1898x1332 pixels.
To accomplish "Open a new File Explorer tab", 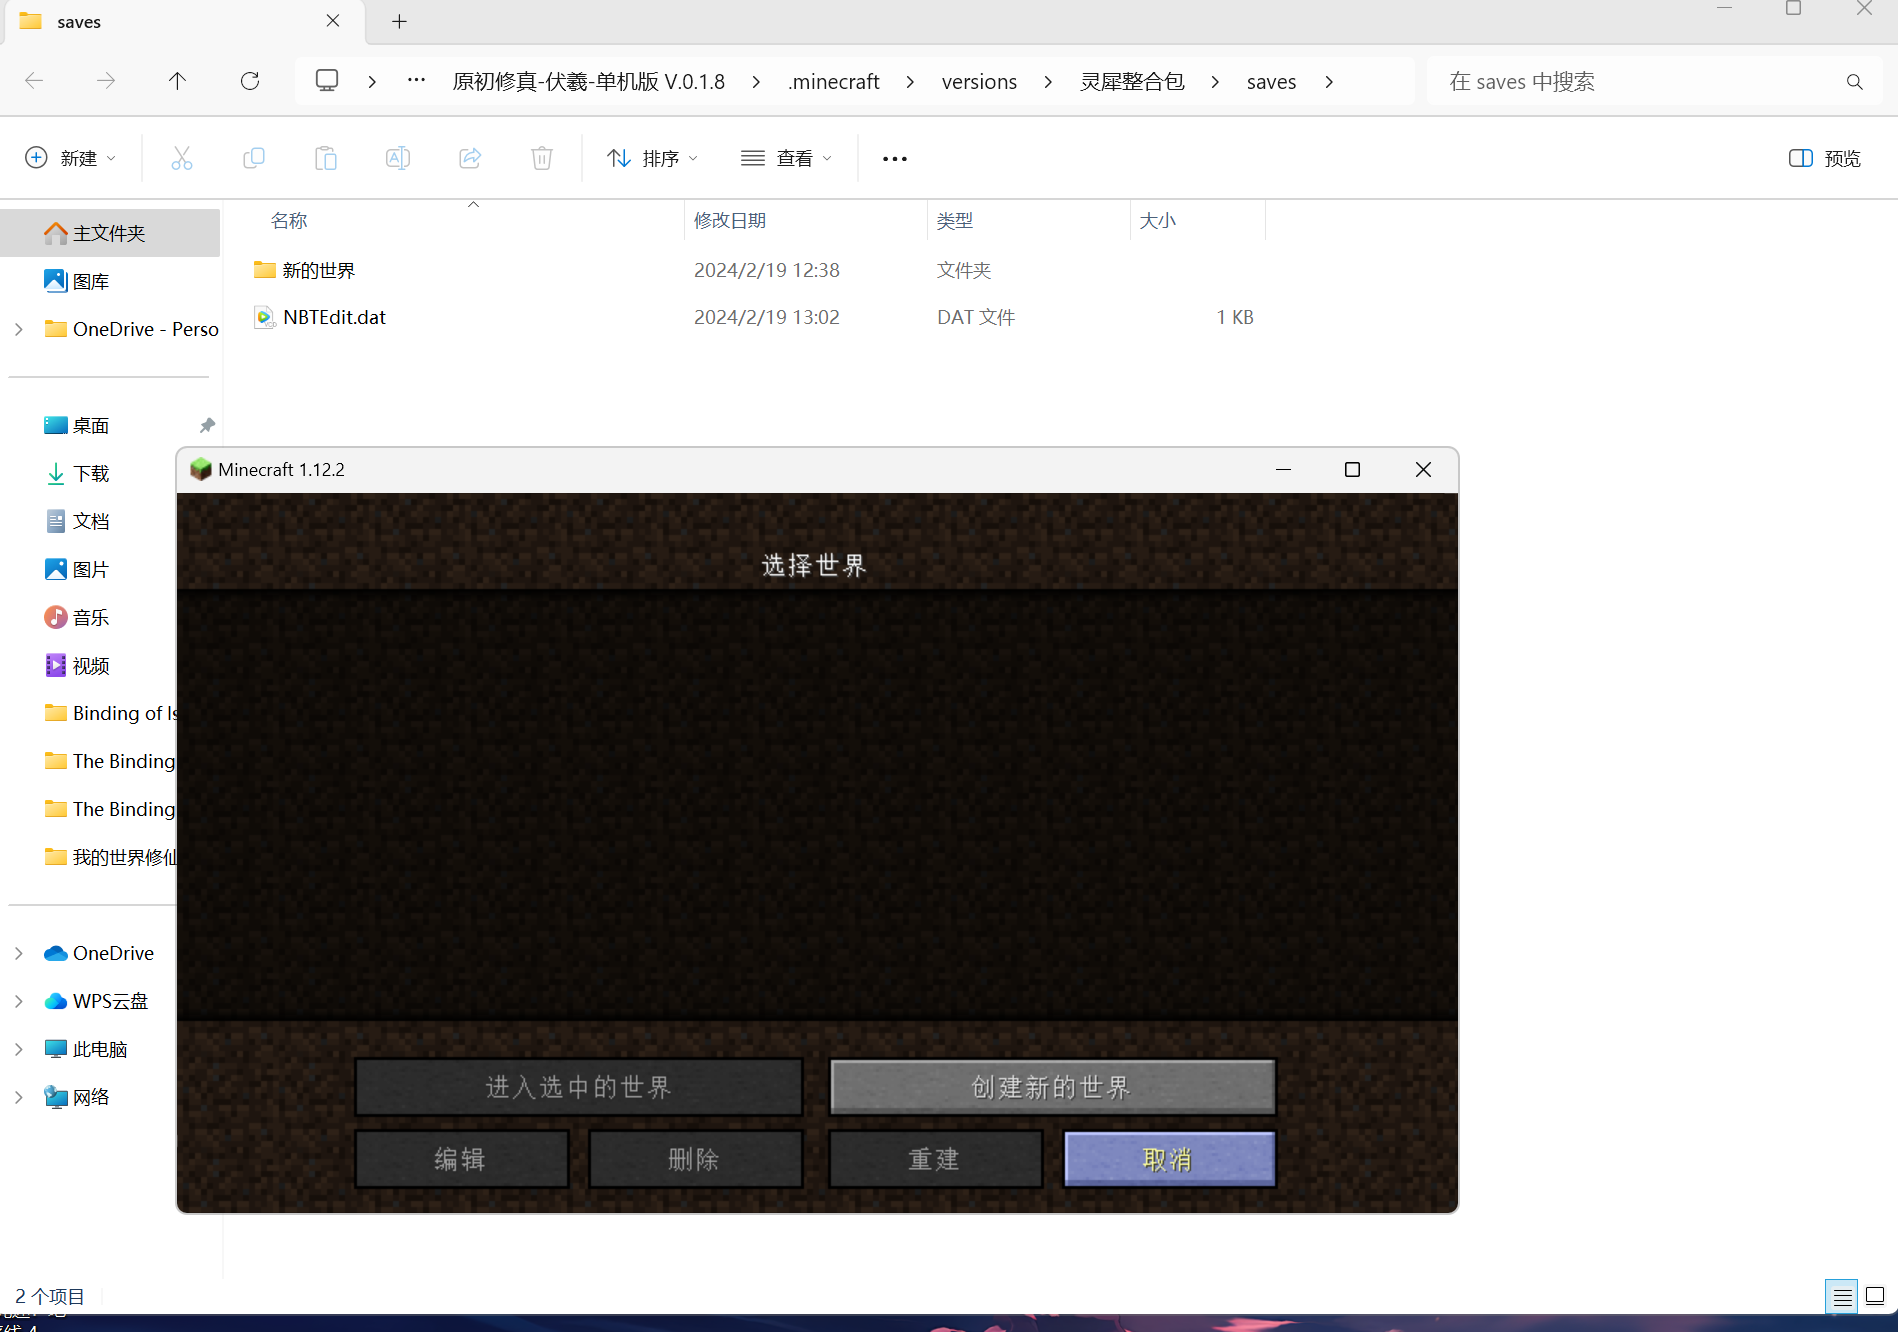I will (x=399, y=21).
